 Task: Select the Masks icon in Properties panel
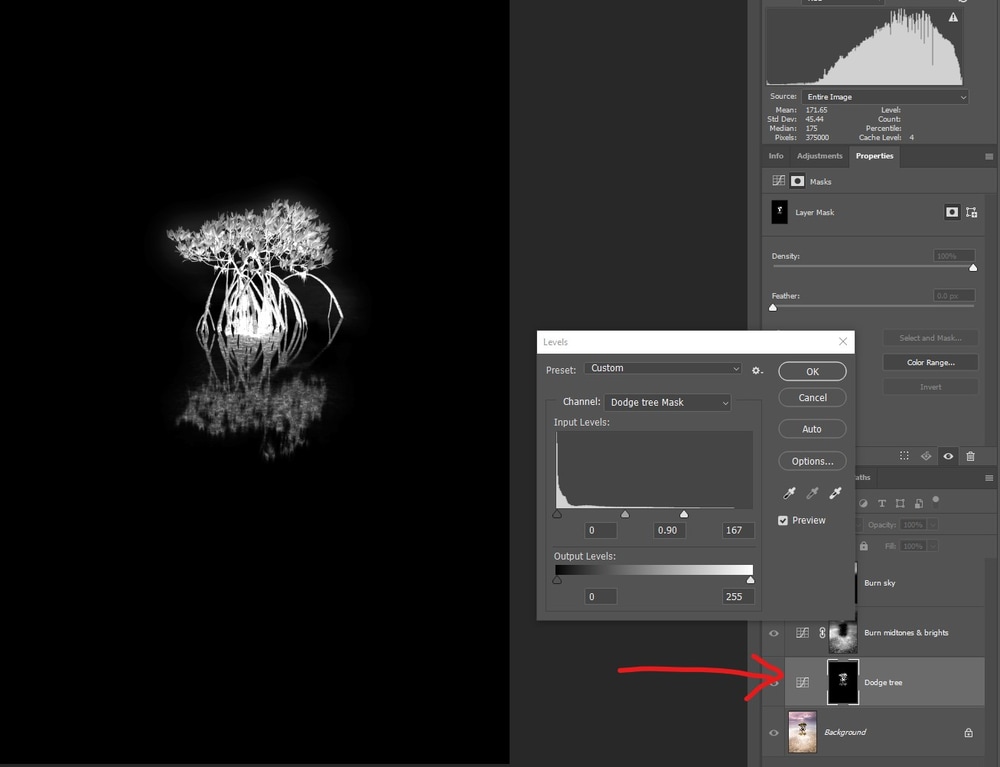pyautogui.click(x=797, y=181)
